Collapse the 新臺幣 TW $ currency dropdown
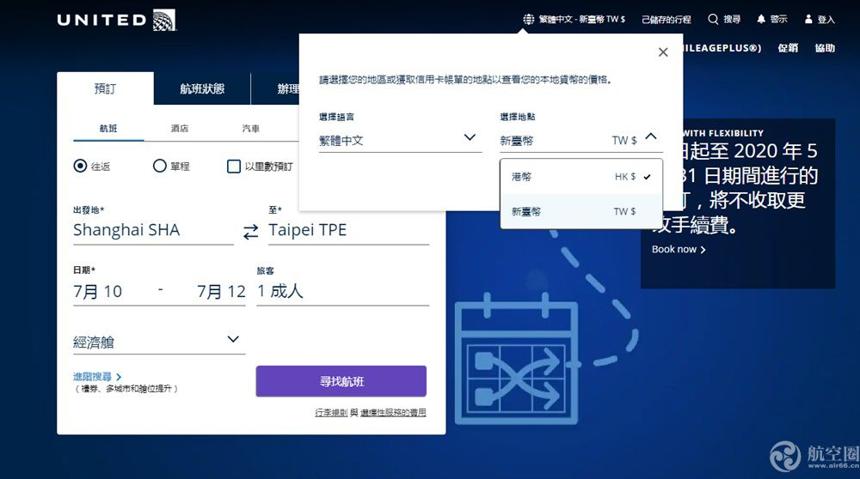Image resolution: width=860 pixels, height=479 pixels. point(581,140)
